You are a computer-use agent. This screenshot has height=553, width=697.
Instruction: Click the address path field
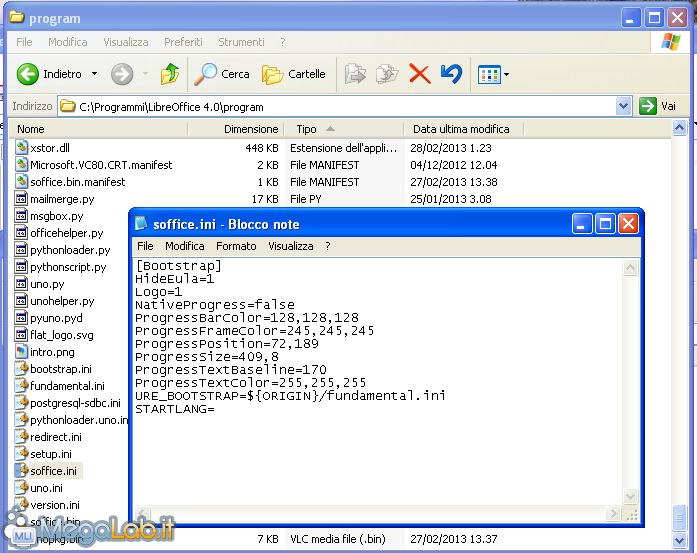338,107
